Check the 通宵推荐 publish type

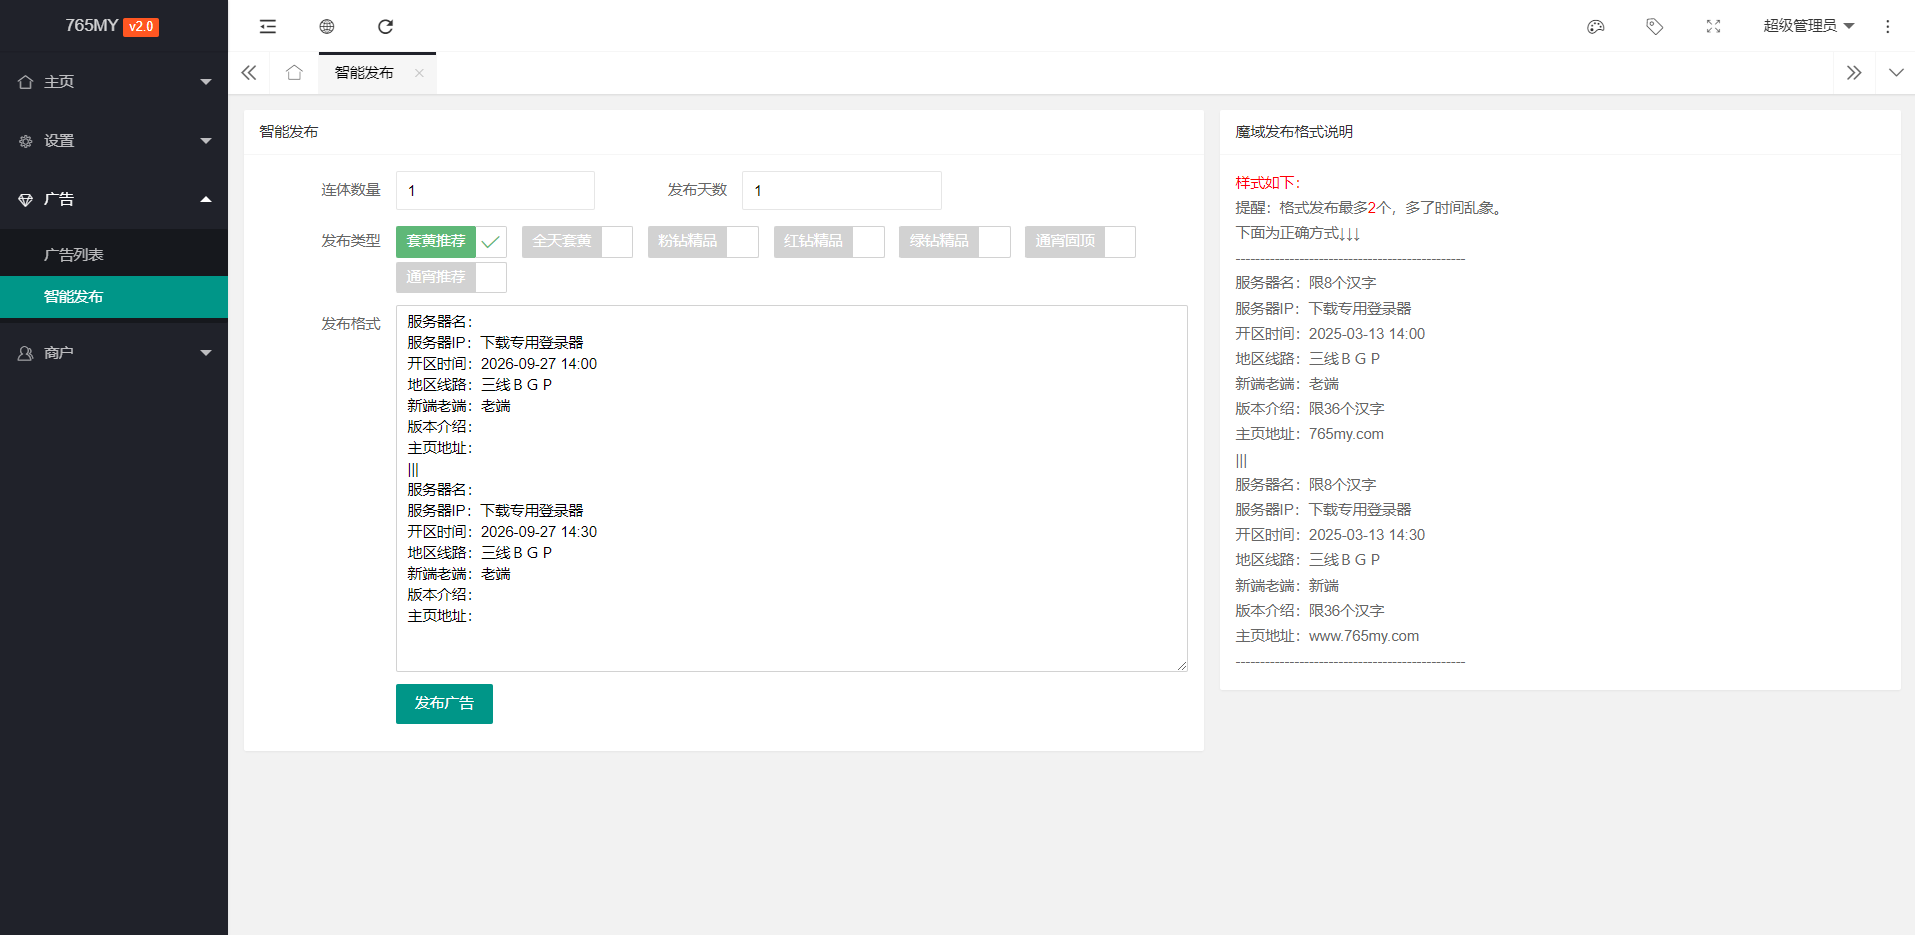pyautogui.click(x=451, y=277)
